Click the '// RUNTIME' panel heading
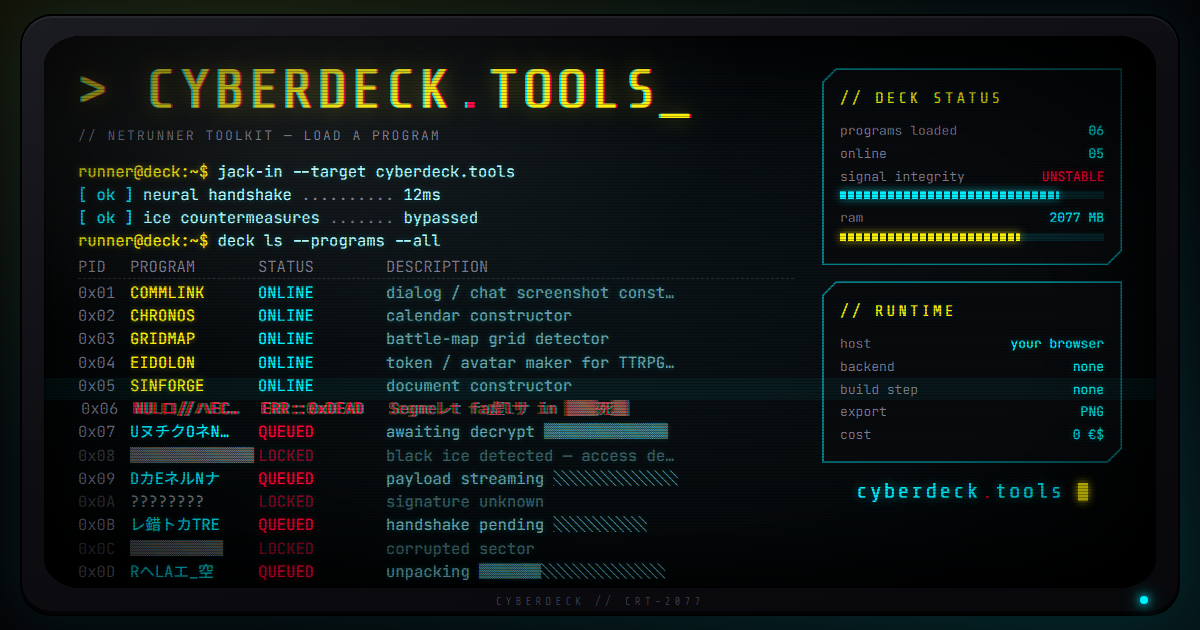1200x630 pixels. click(897, 311)
